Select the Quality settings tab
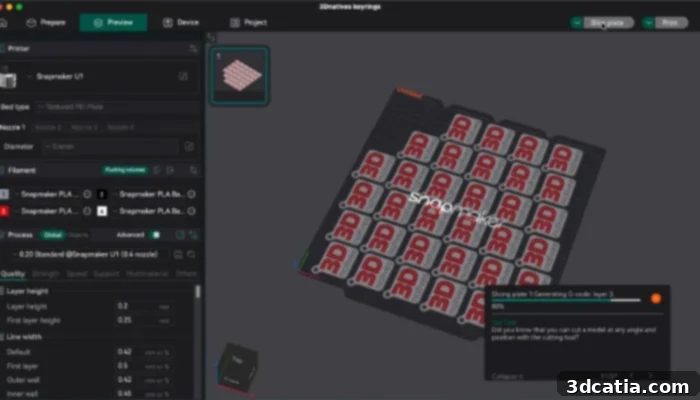 pyautogui.click(x=12, y=274)
